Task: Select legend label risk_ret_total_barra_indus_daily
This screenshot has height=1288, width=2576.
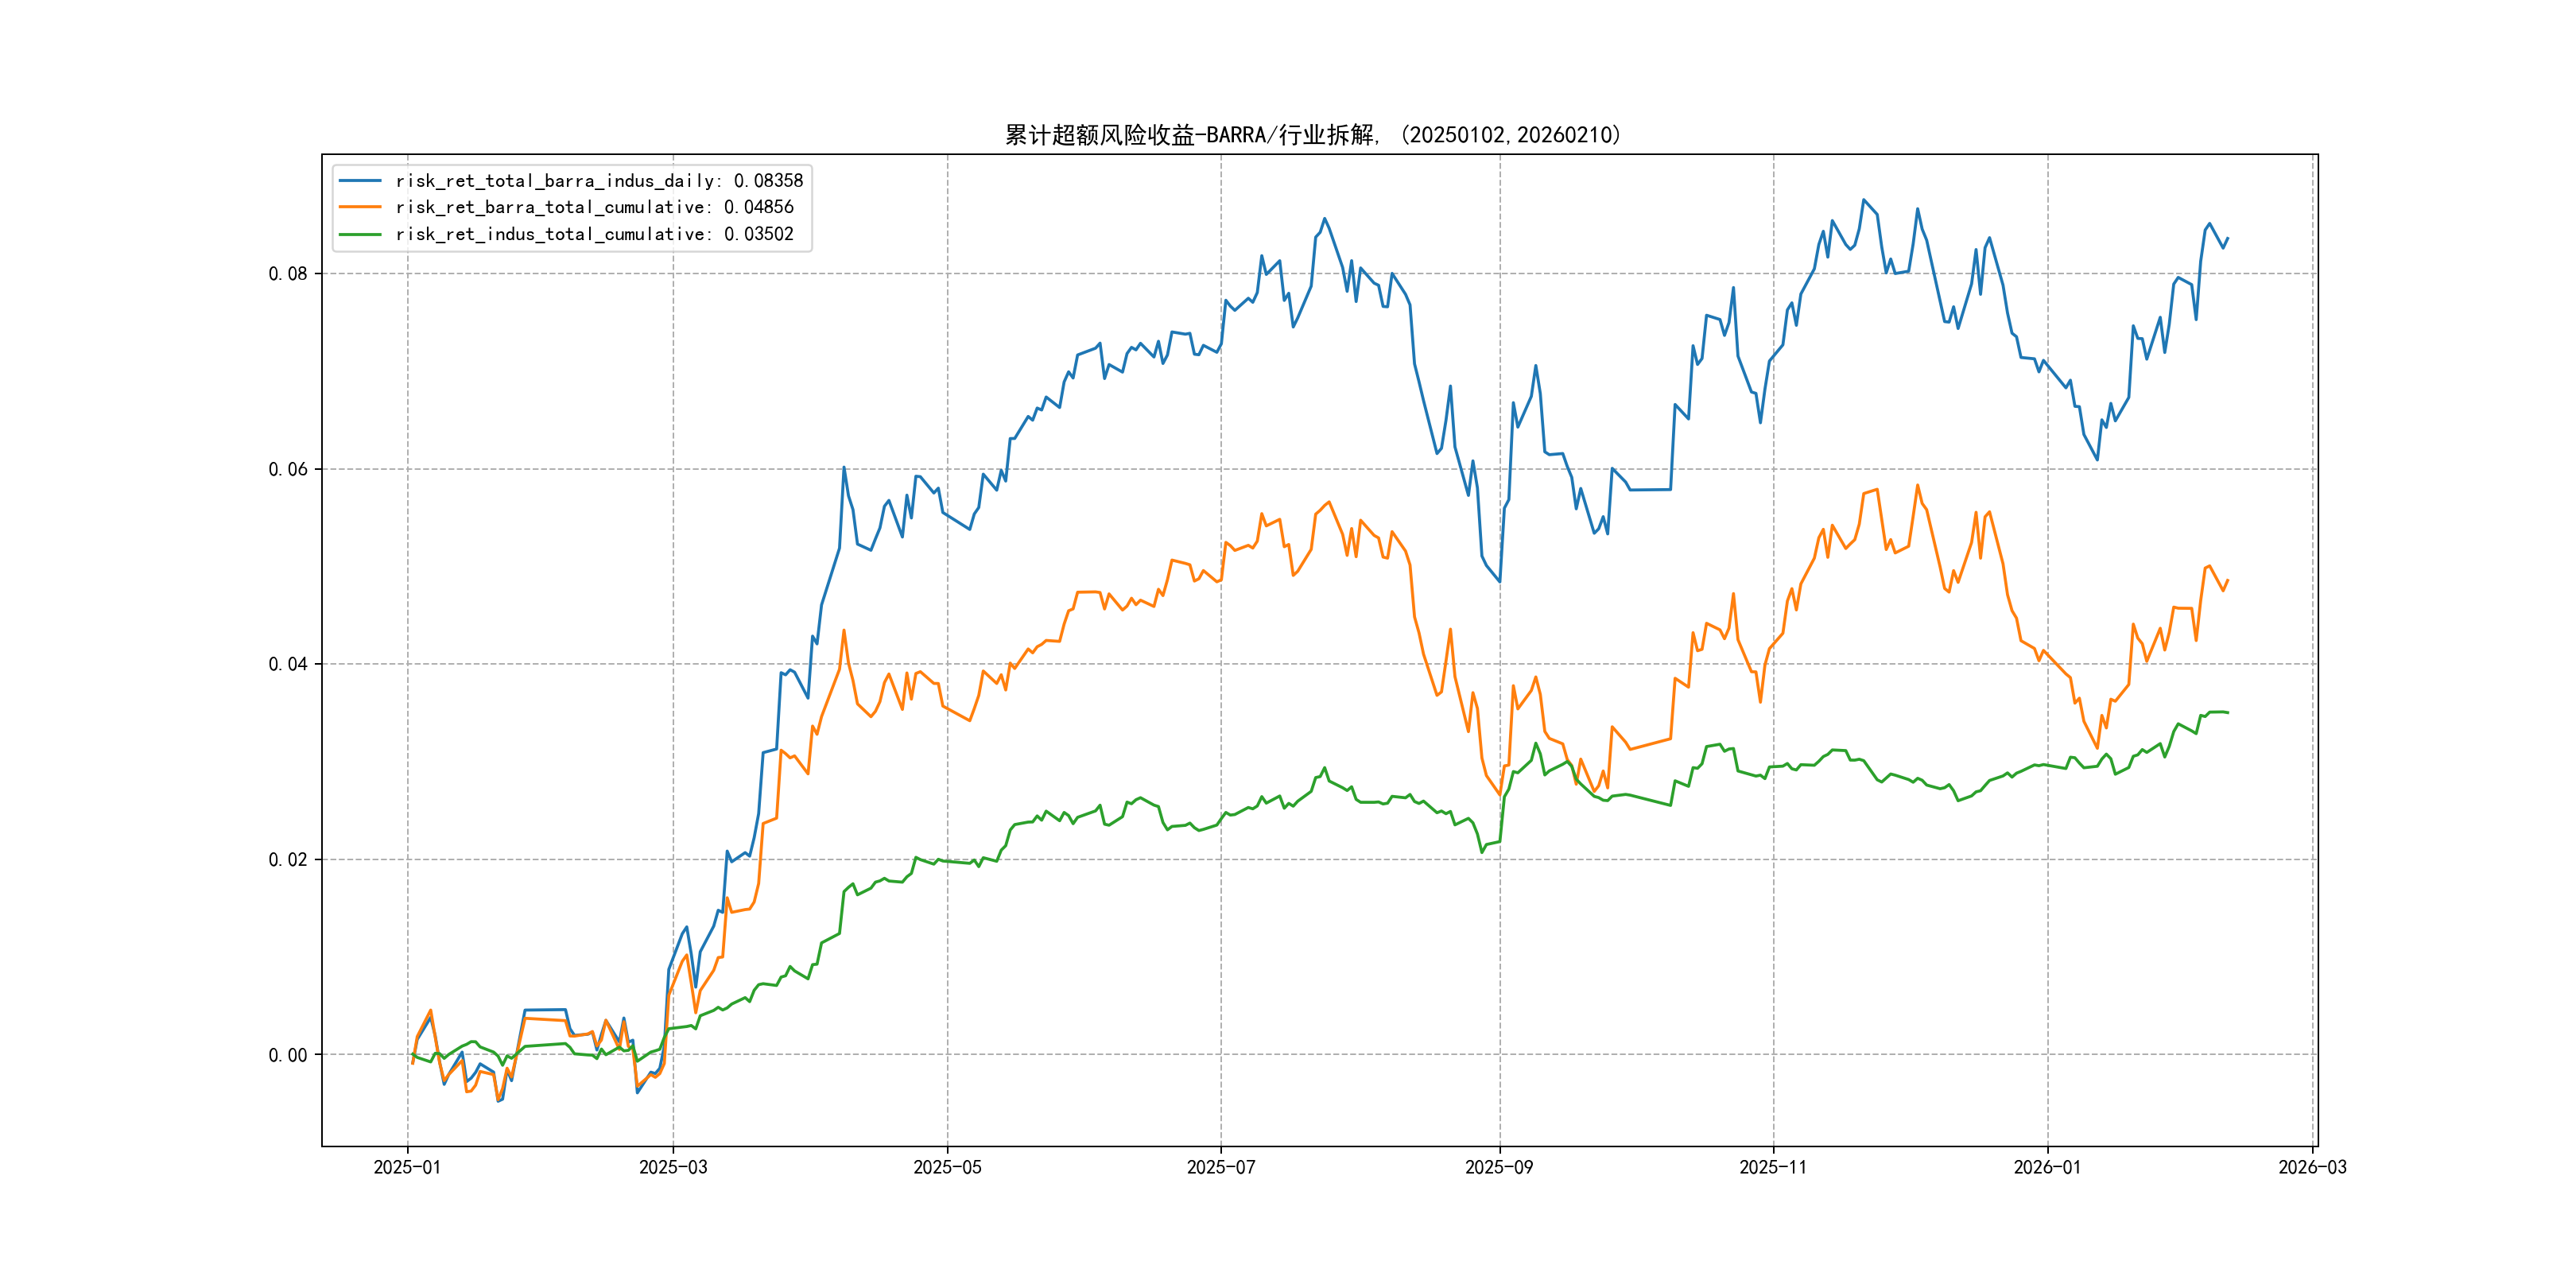Action: click(x=599, y=181)
